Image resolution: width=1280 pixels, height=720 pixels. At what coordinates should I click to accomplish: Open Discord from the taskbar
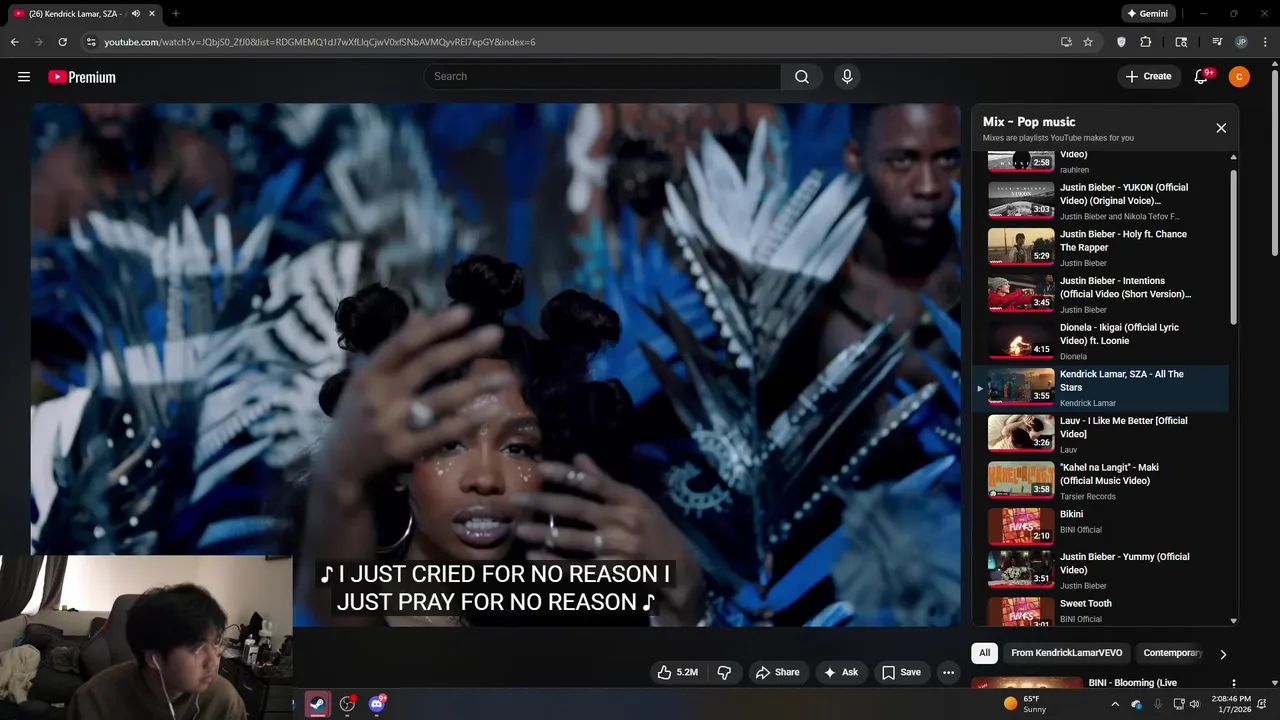[x=377, y=704]
